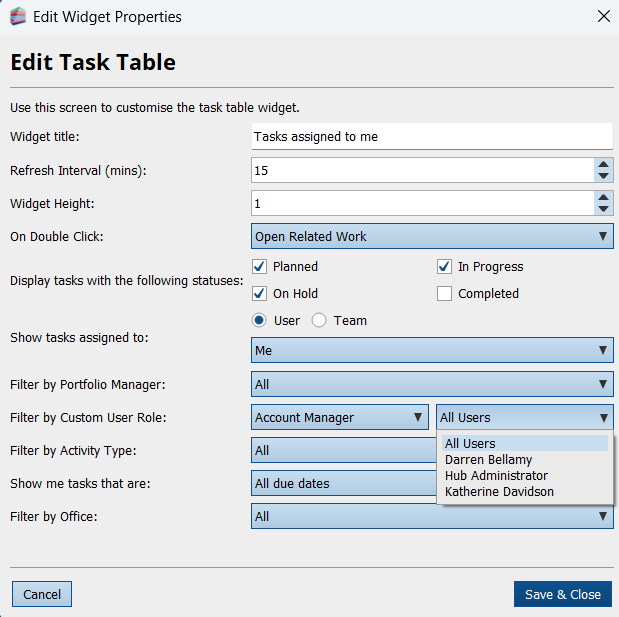Click the app icon in title bar
The width and height of the screenshot is (619, 617).
(x=17, y=16)
